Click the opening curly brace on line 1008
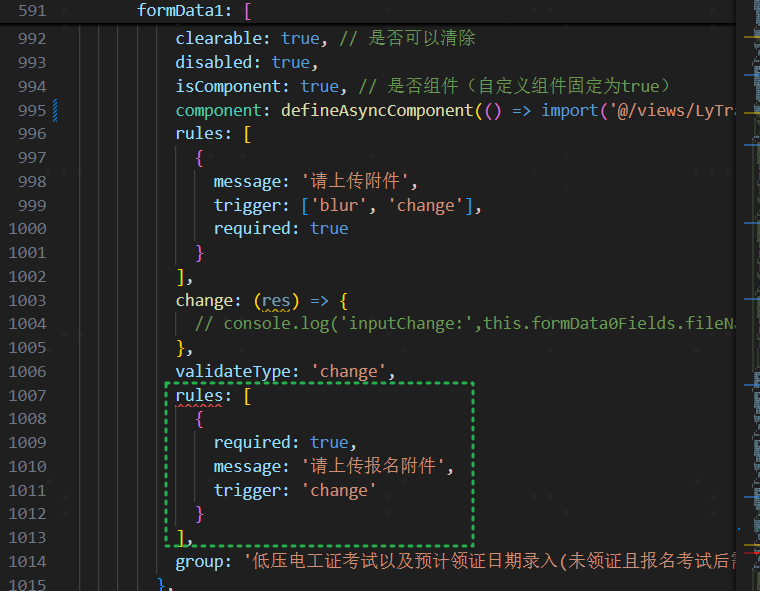The image size is (760, 591). pyautogui.click(x=199, y=419)
